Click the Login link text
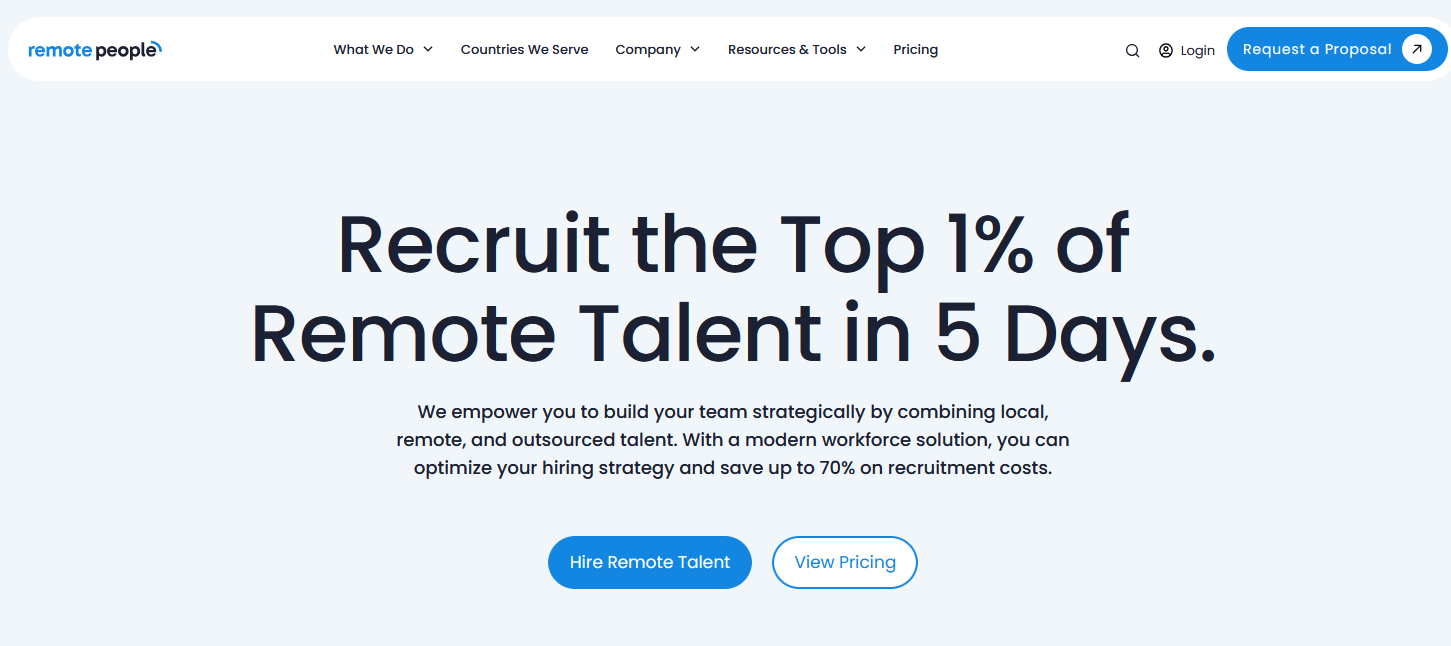The width and height of the screenshot is (1451, 646). point(1197,50)
